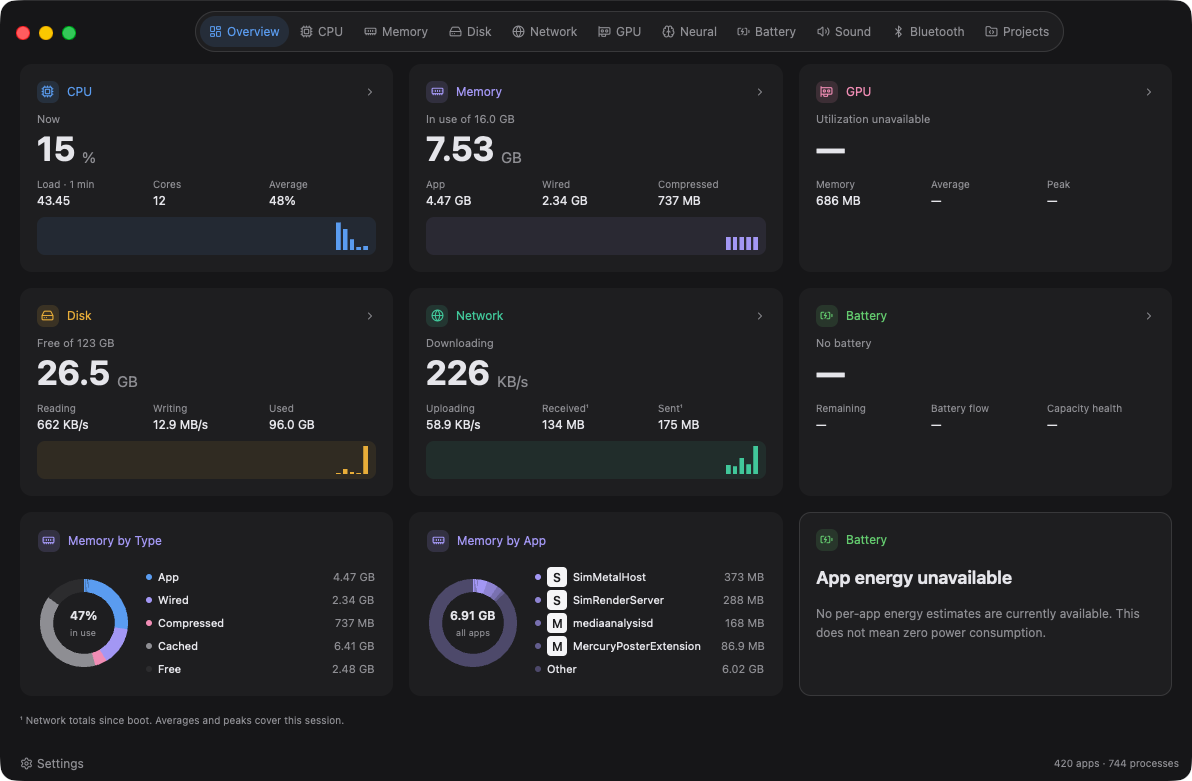
Task: Click the GPU Memory 686 MB value
Action: (x=838, y=201)
